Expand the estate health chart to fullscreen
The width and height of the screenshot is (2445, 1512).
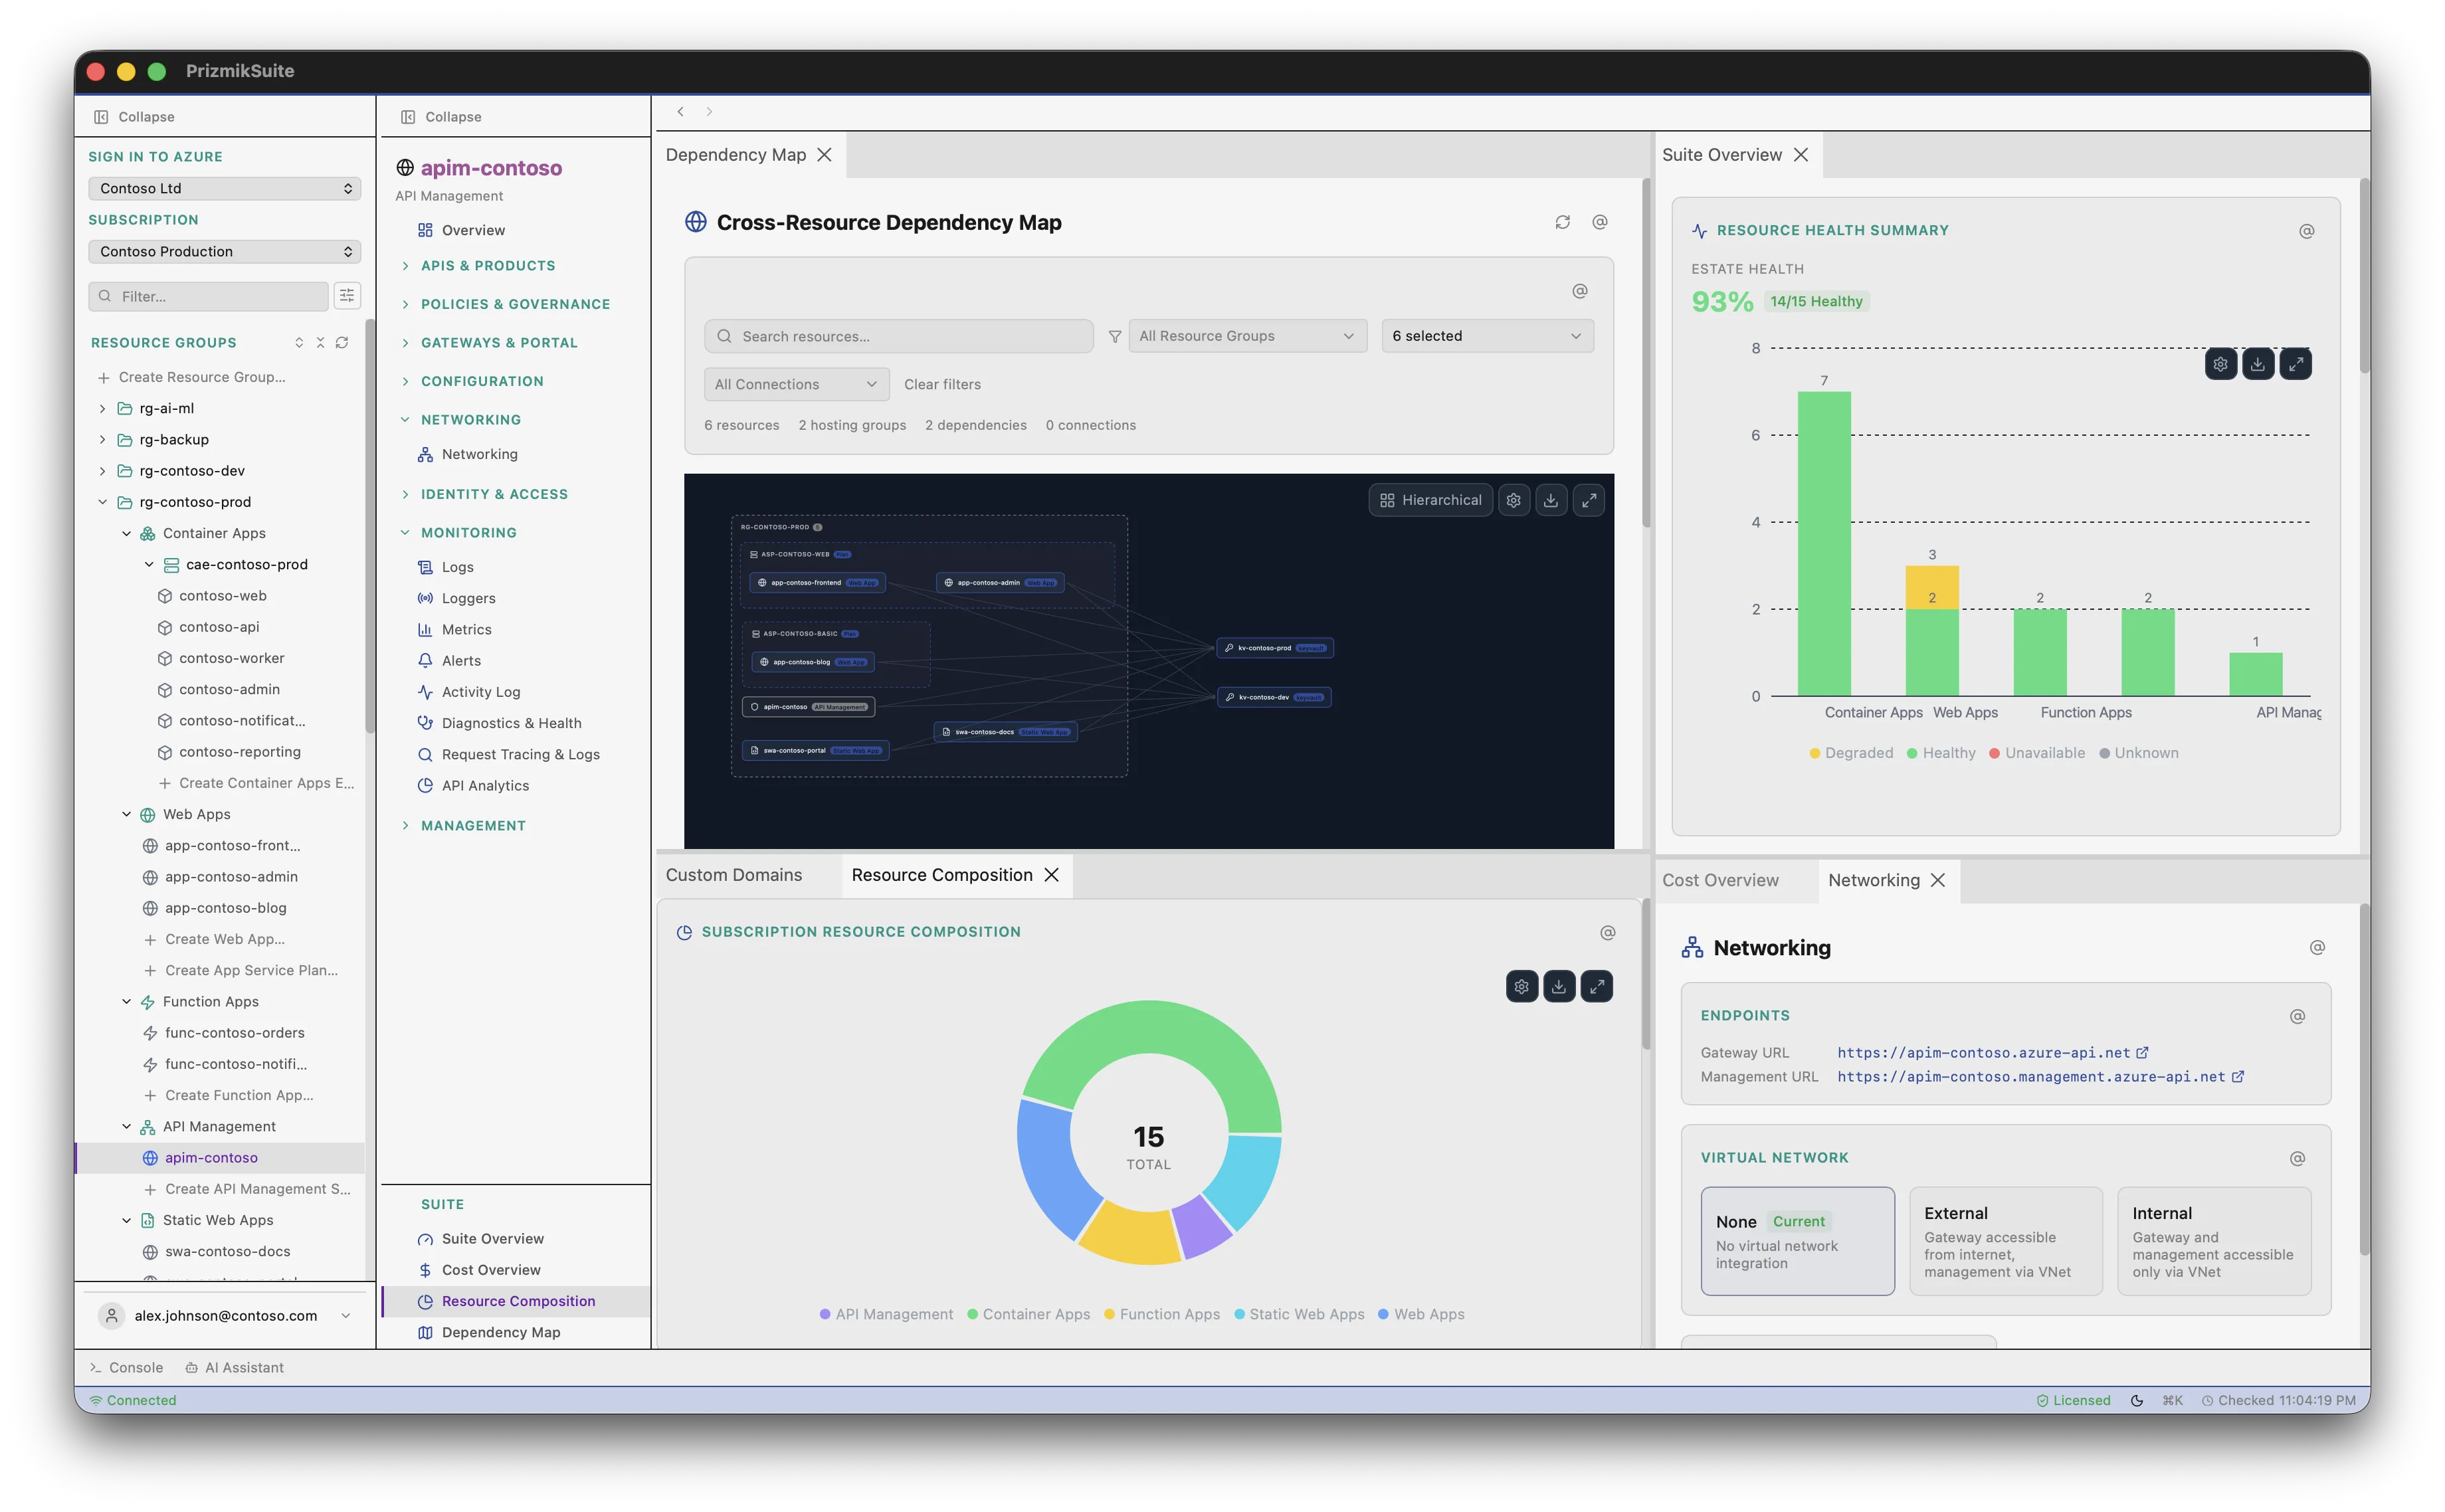coord(2296,363)
